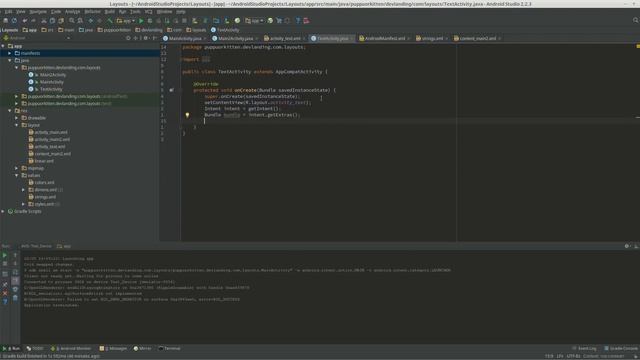This screenshot has width=640, height=360.
Task: Click the scroll-from-source target icon in Project panel
Action: (x=128, y=38)
